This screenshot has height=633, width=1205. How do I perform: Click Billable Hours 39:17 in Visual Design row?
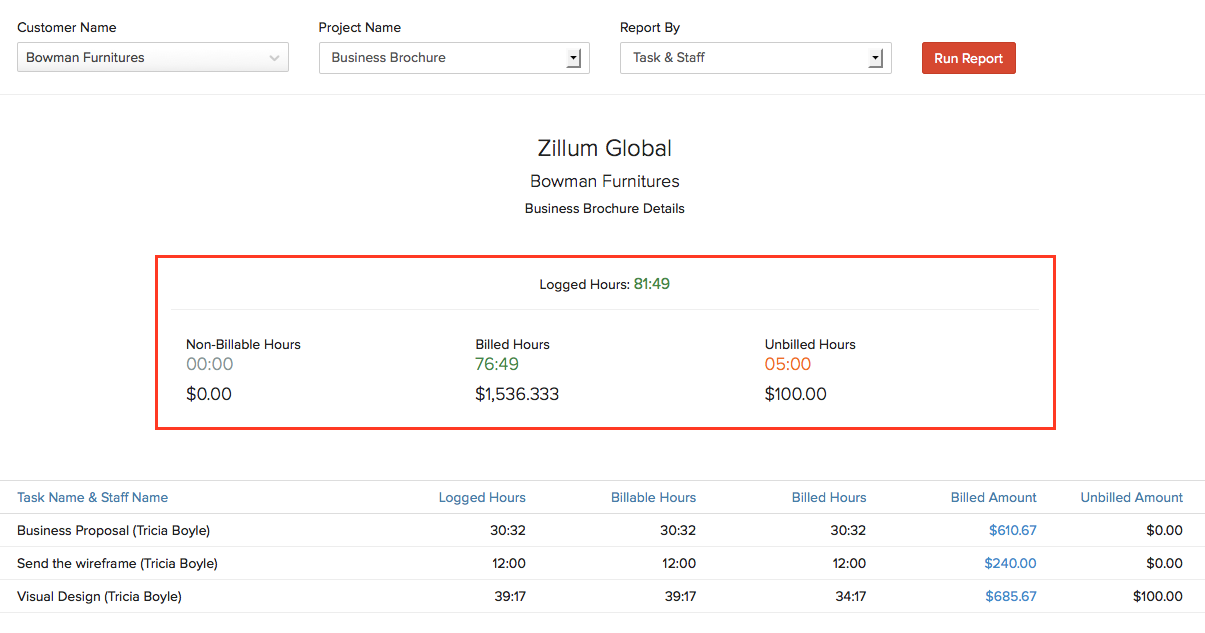coord(678,596)
